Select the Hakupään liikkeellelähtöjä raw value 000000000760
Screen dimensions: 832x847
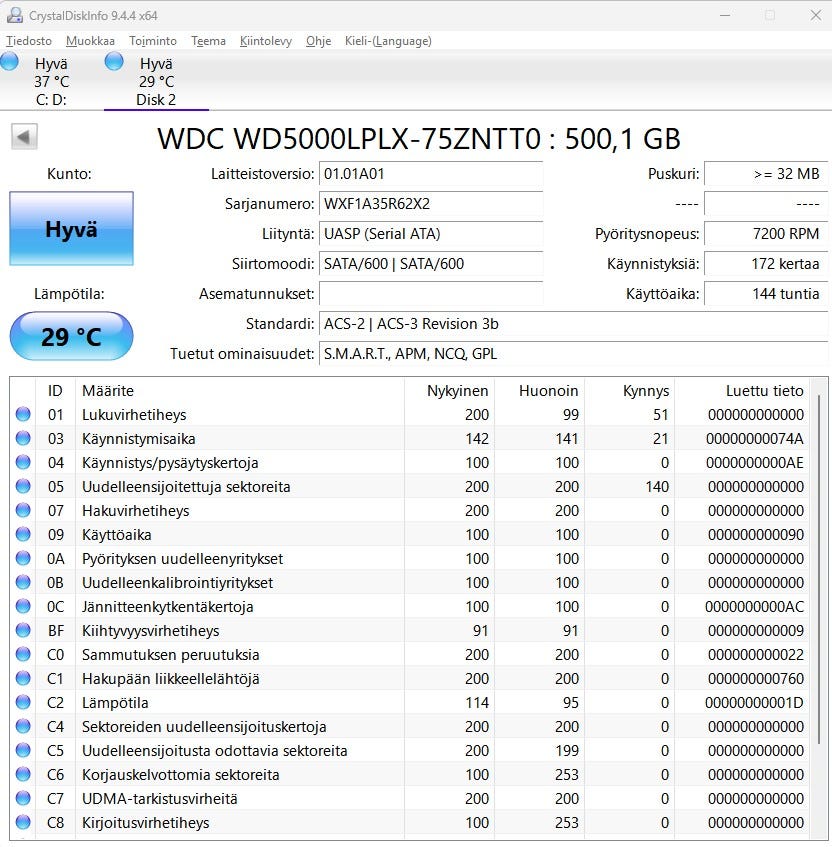(x=756, y=678)
